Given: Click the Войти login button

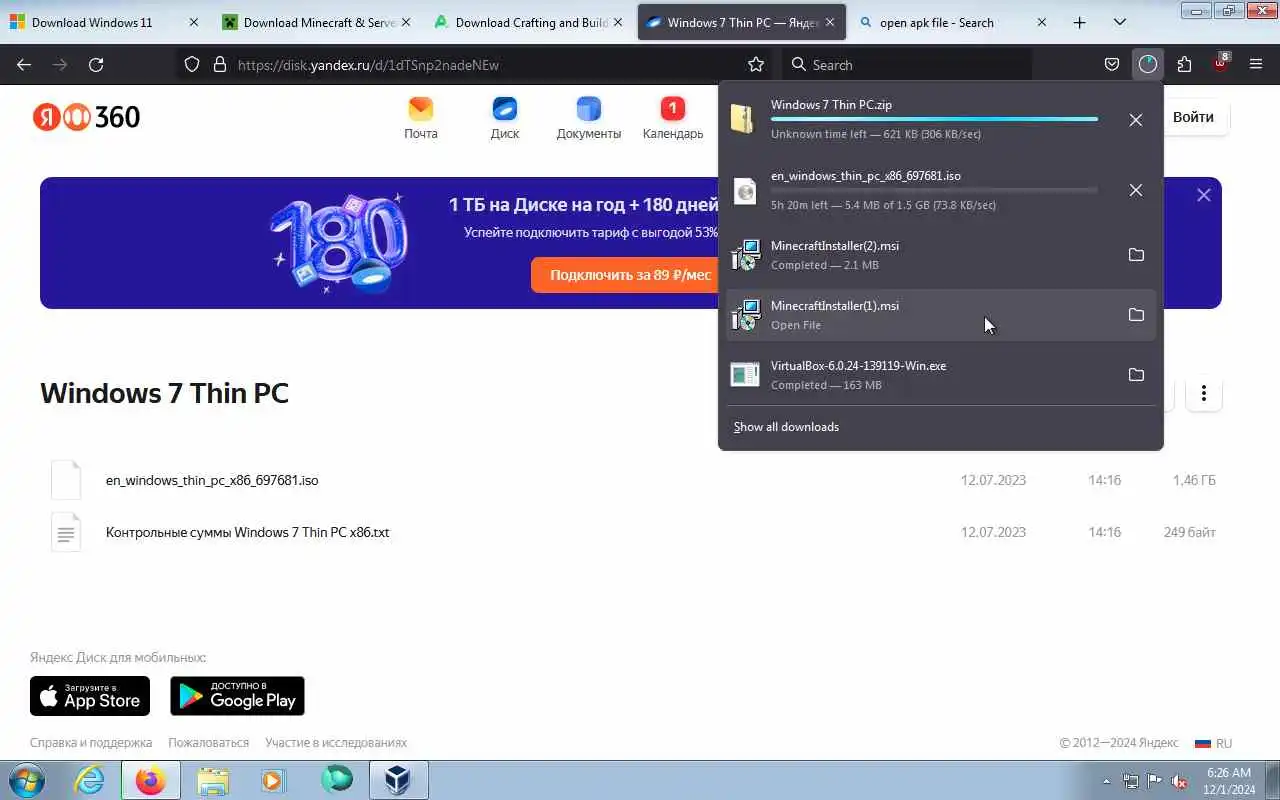Looking at the screenshot, I should [x=1193, y=117].
